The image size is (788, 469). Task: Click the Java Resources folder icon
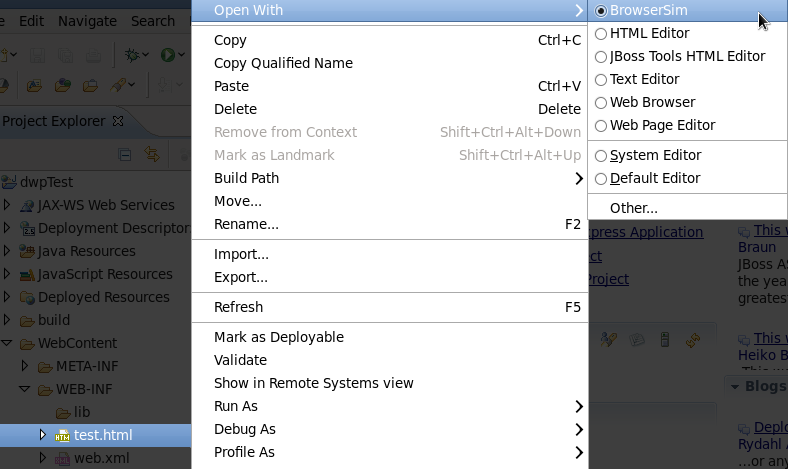click(x=26, y=251)
